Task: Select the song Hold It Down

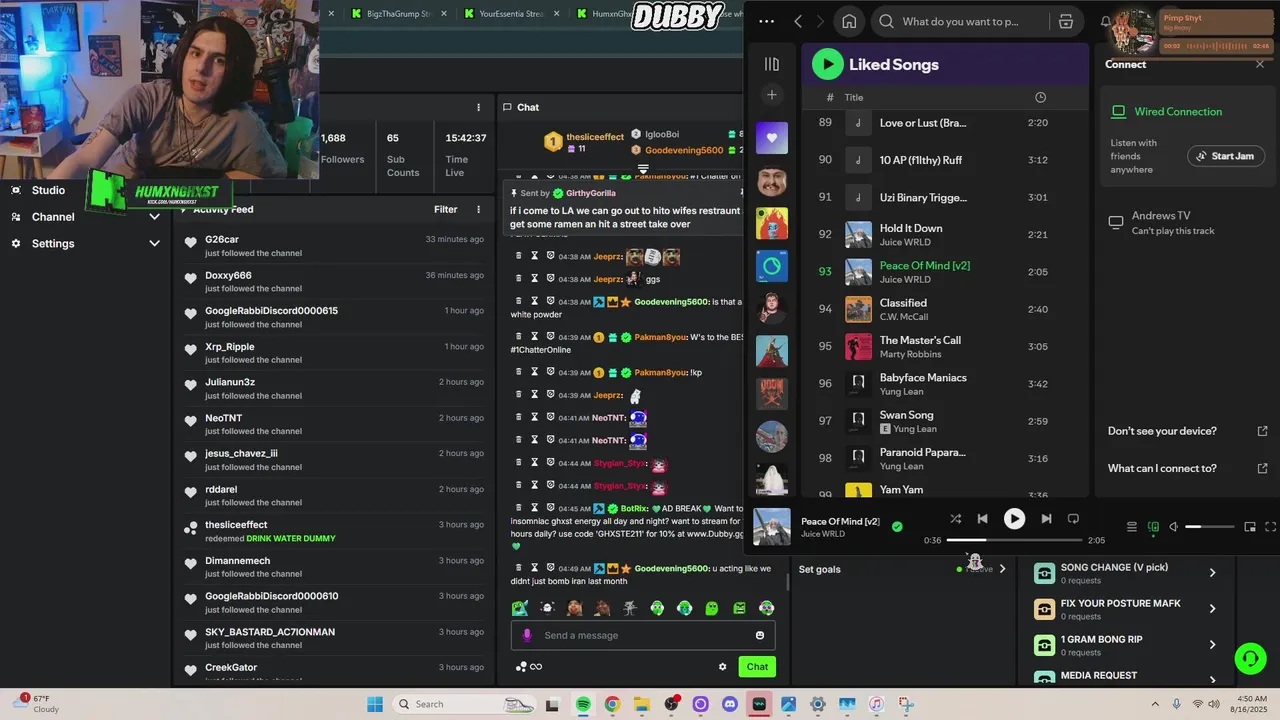Action: 944,234
